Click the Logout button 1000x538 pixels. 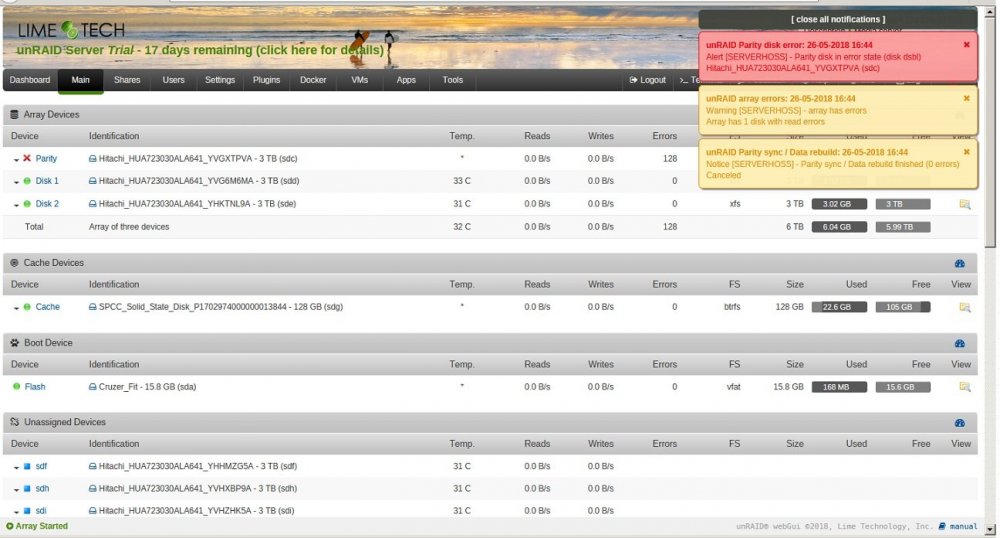tap(647, 80)
